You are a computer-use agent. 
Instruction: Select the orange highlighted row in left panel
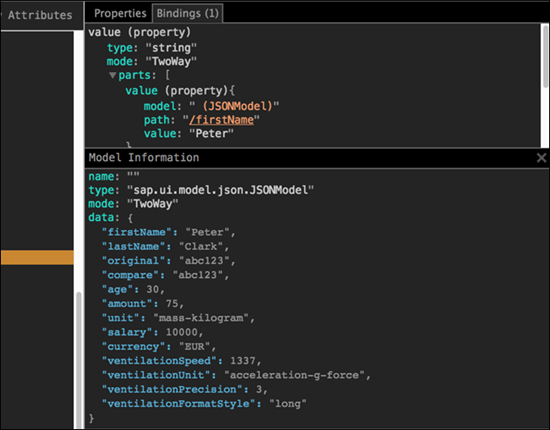(x=37, y=257)
